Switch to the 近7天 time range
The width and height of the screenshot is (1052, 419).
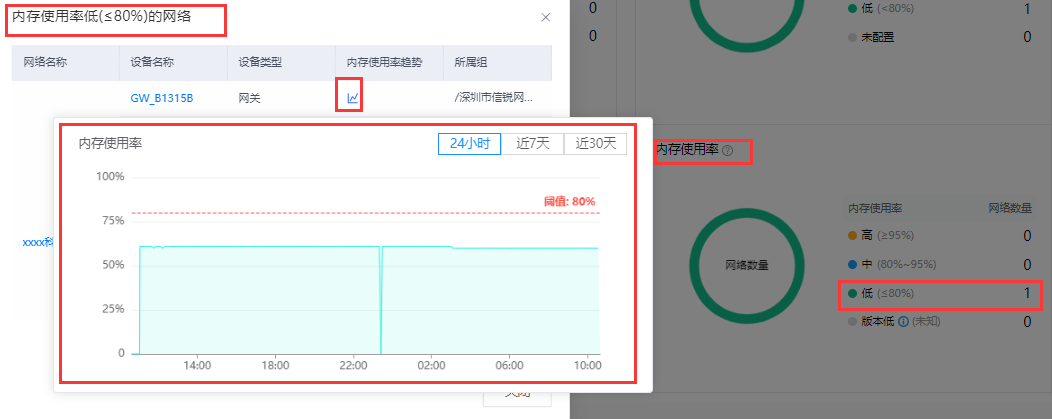[x=533, y=144]
